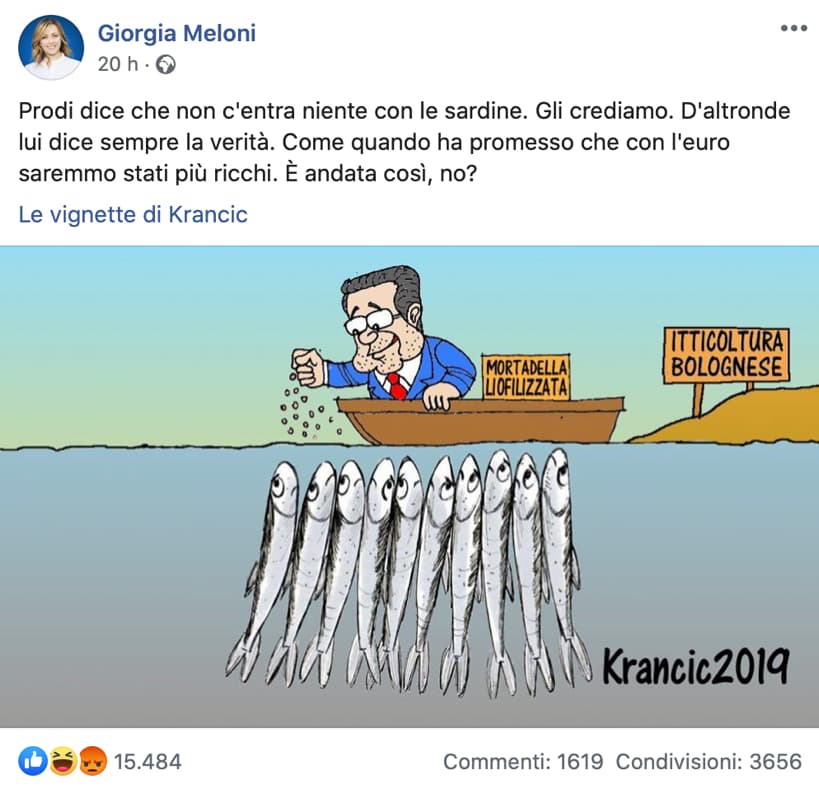The width and height of the screenshot is (819, 789).
Task: Open Giorgia Meloni's profile picture
Action: coord(51,48)
